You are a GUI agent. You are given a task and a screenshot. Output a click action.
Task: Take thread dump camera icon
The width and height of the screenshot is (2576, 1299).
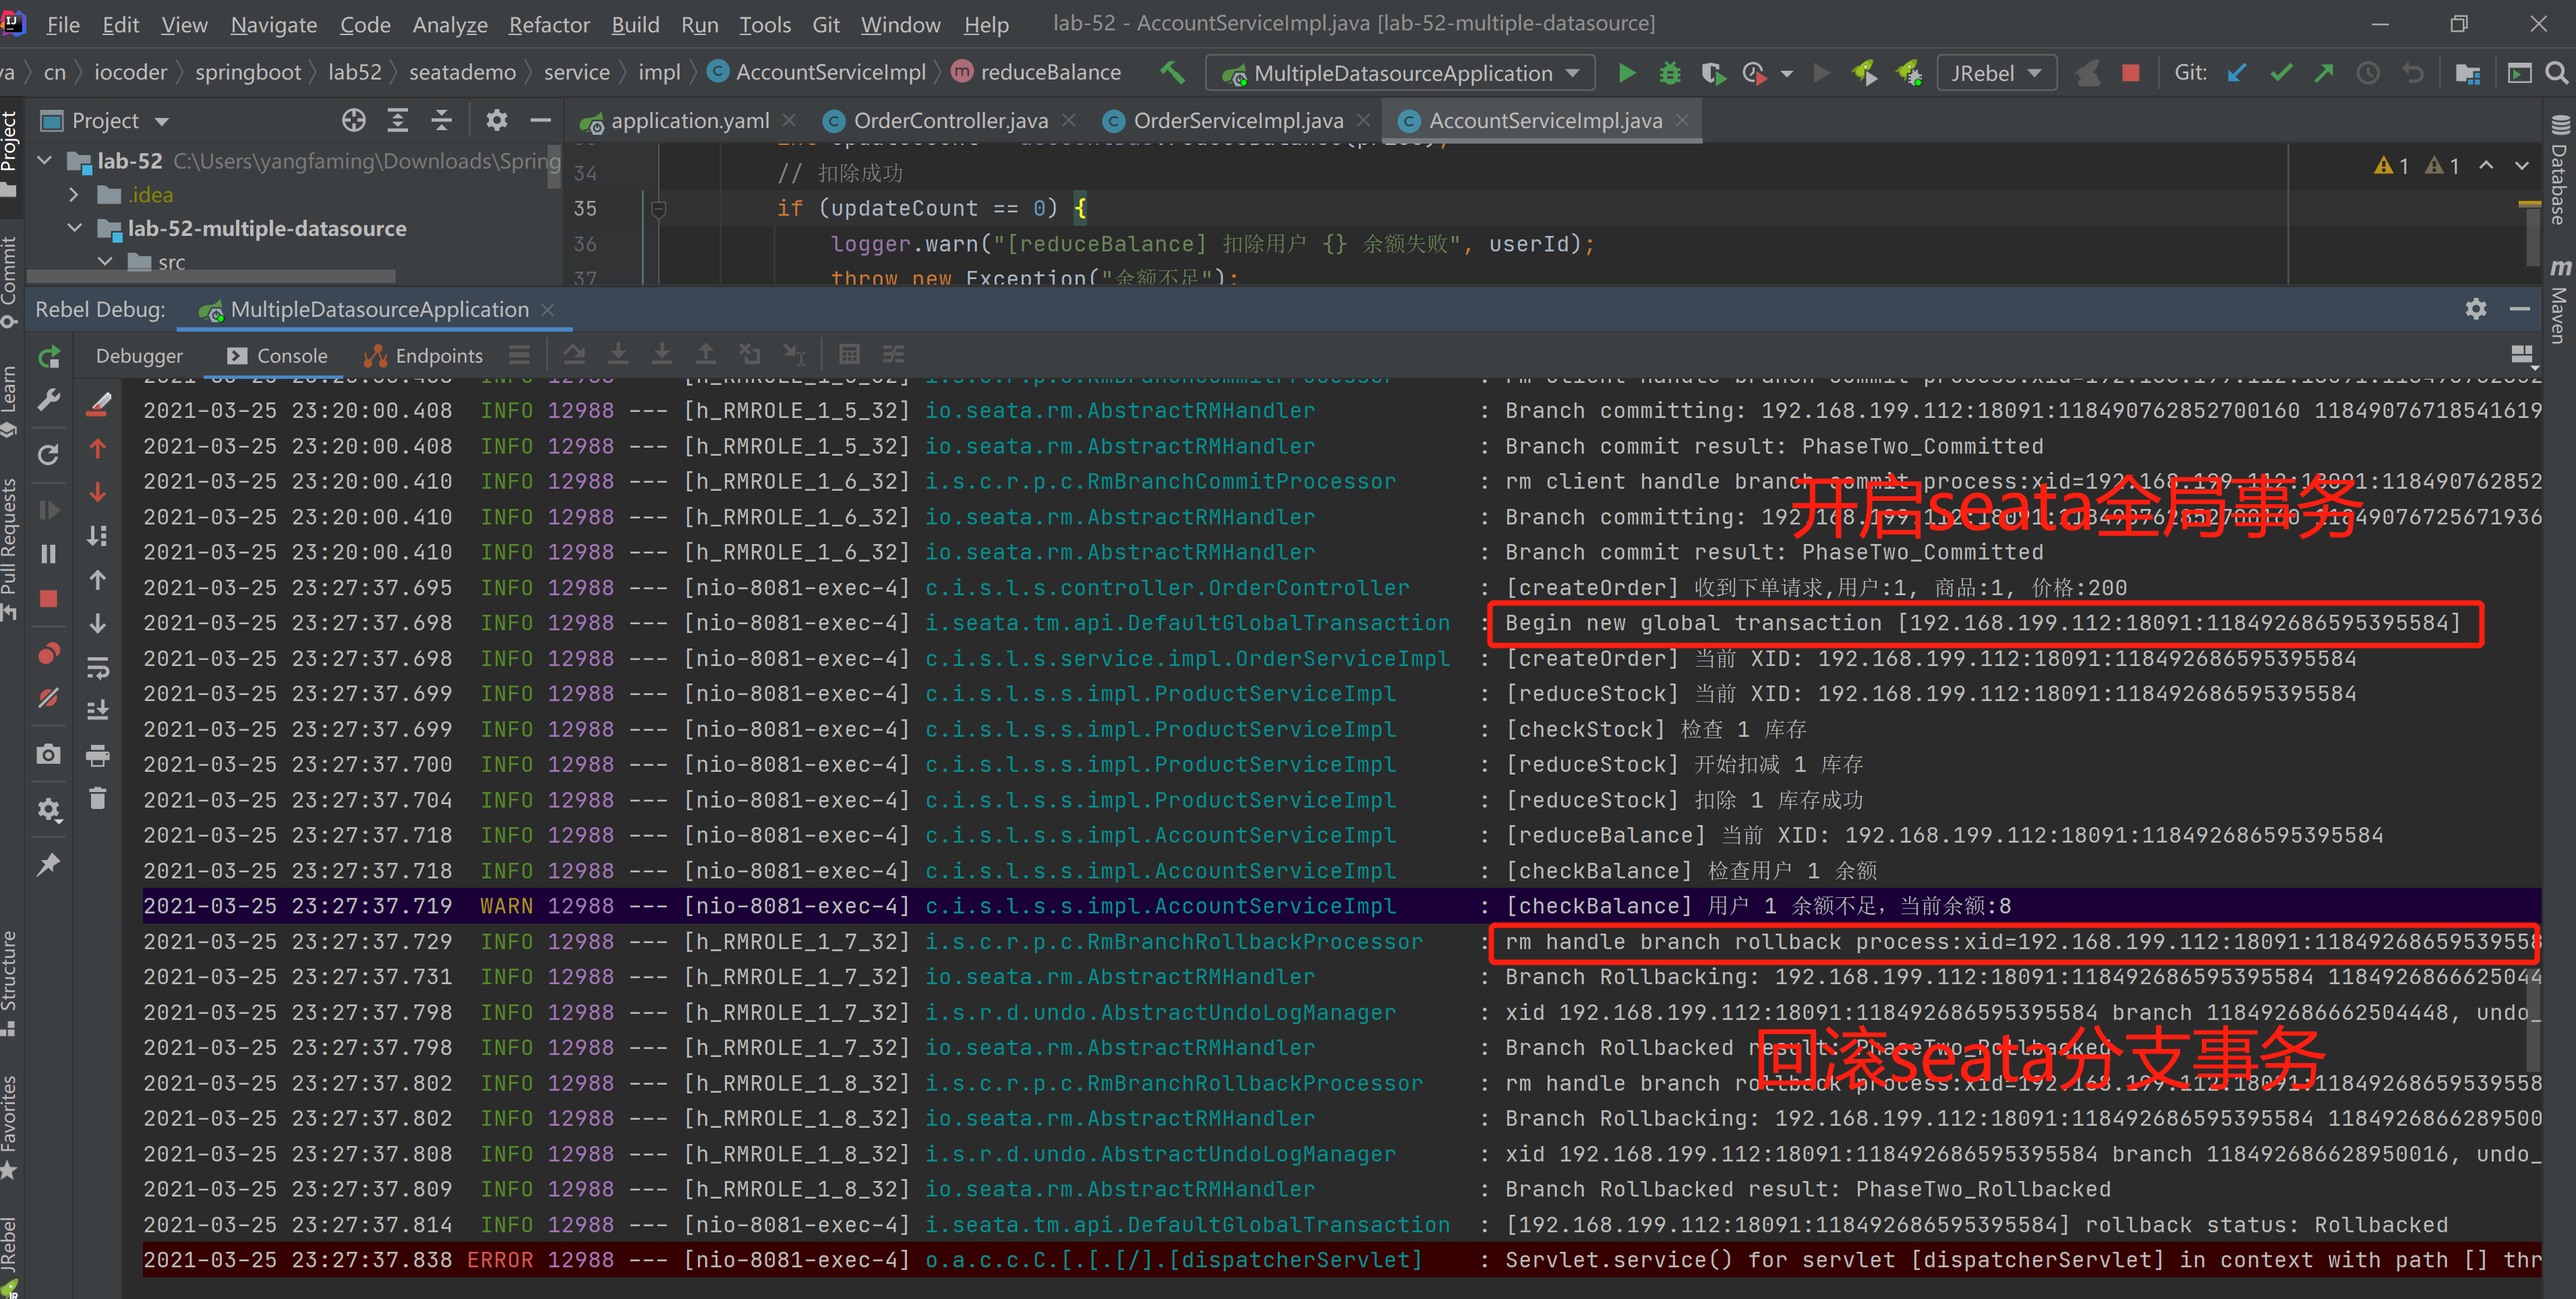coord(48,754)
